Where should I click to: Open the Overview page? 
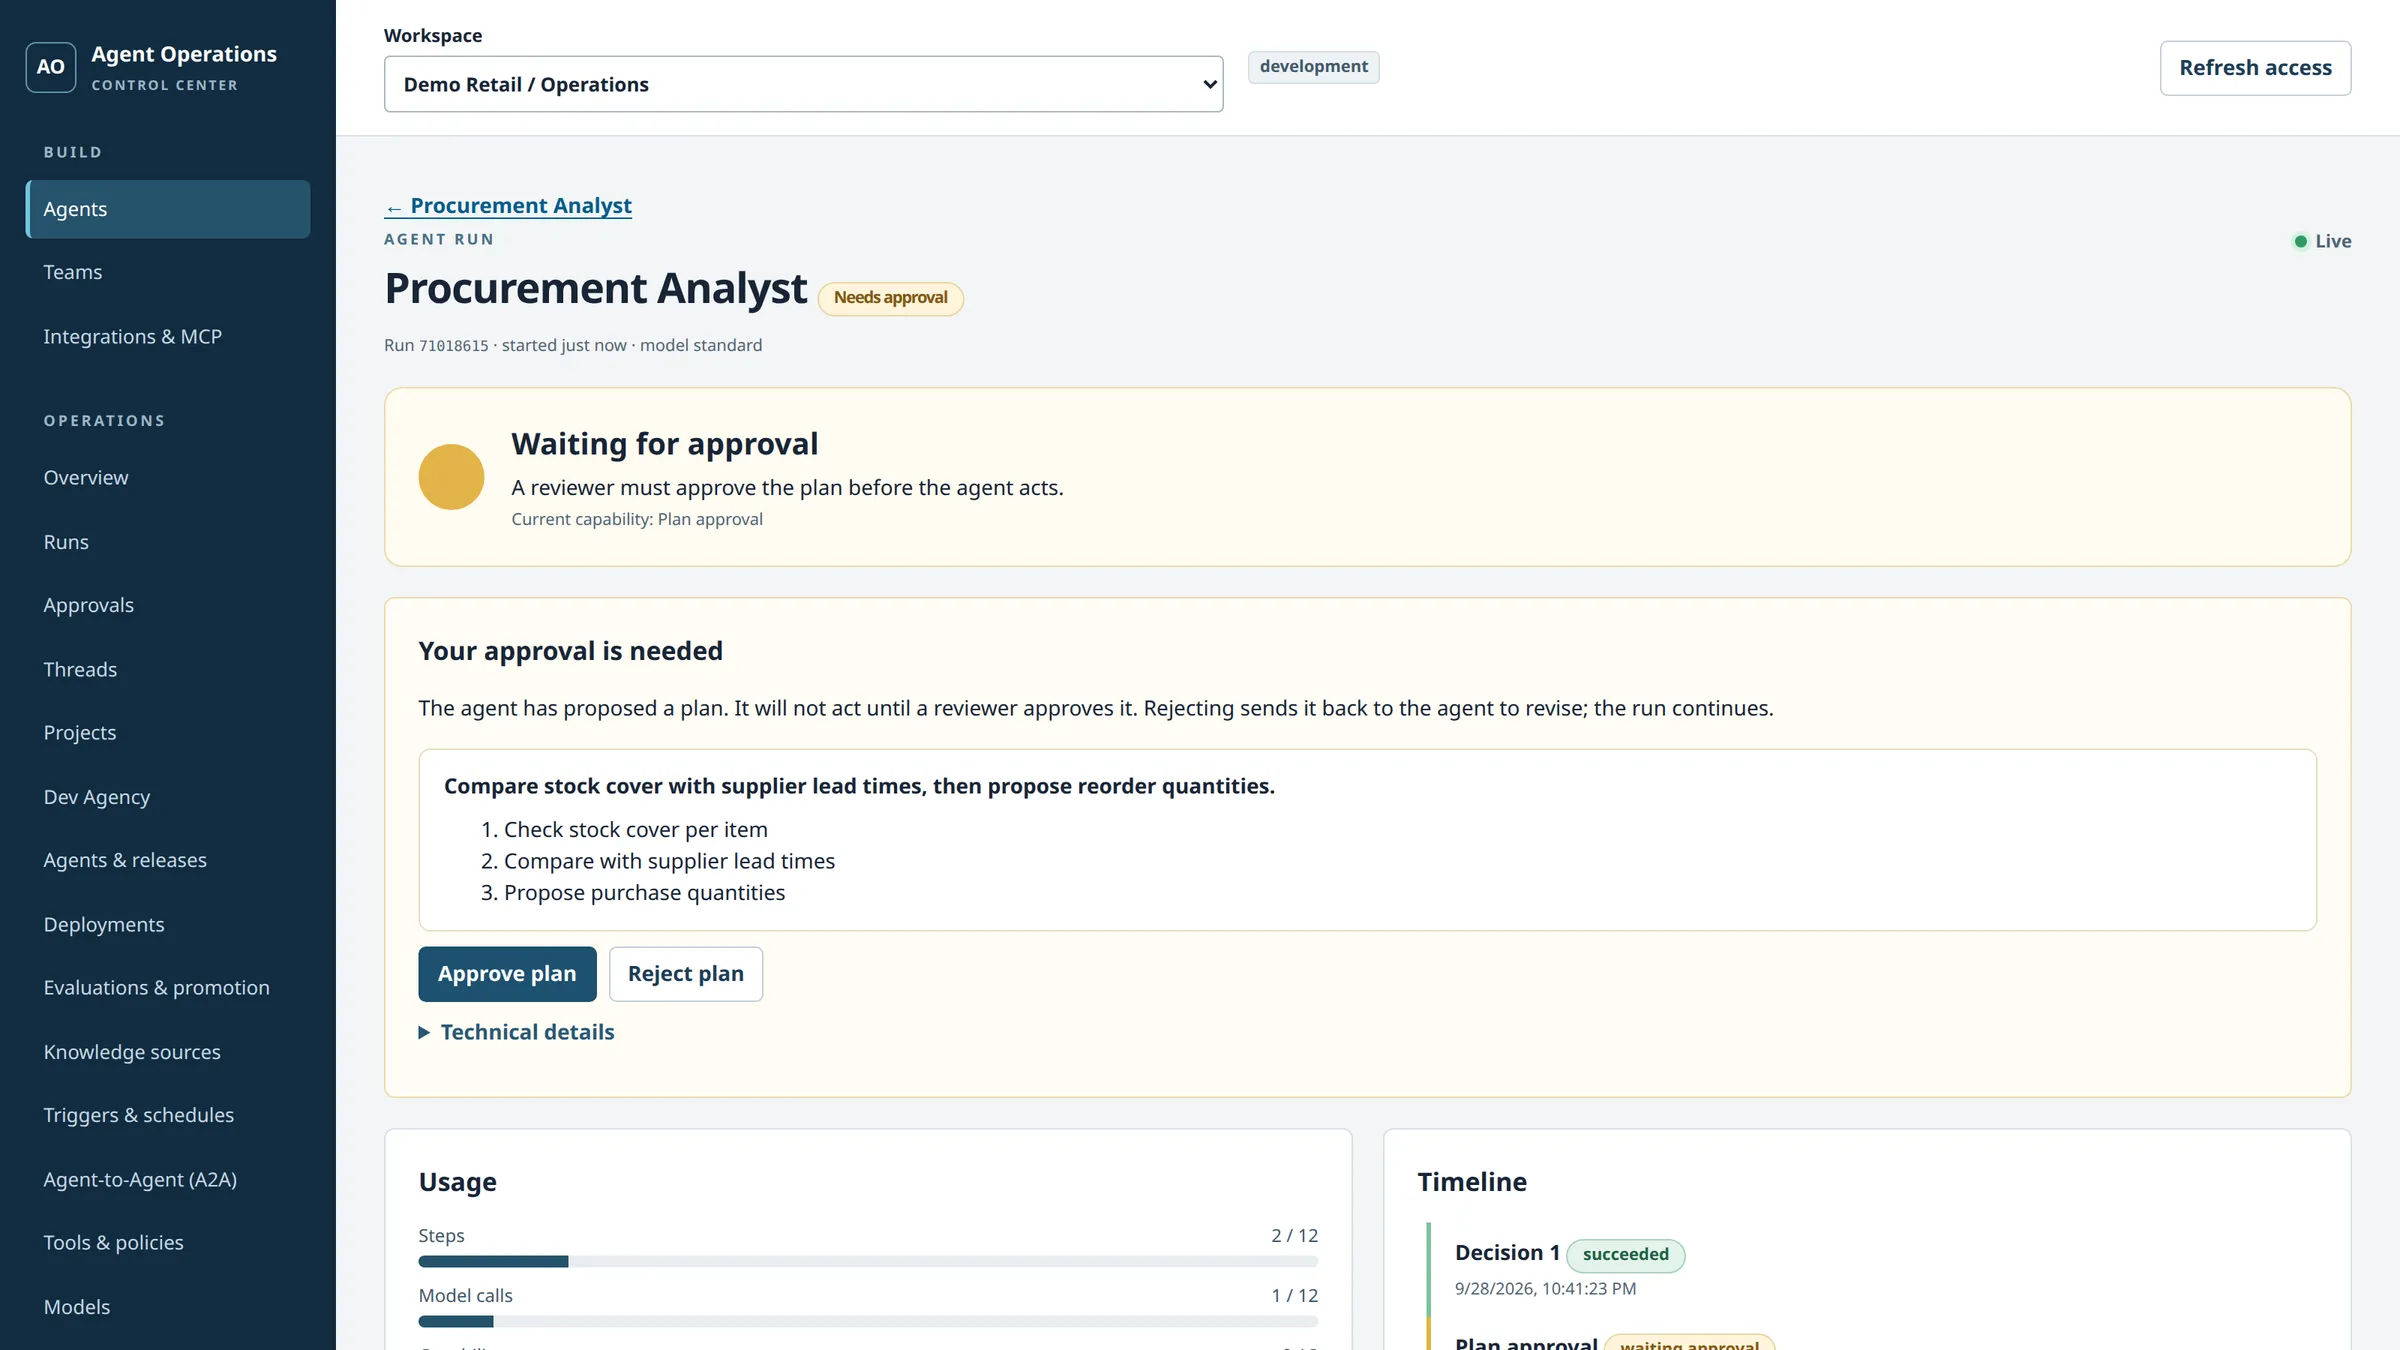tap(168, 478)
